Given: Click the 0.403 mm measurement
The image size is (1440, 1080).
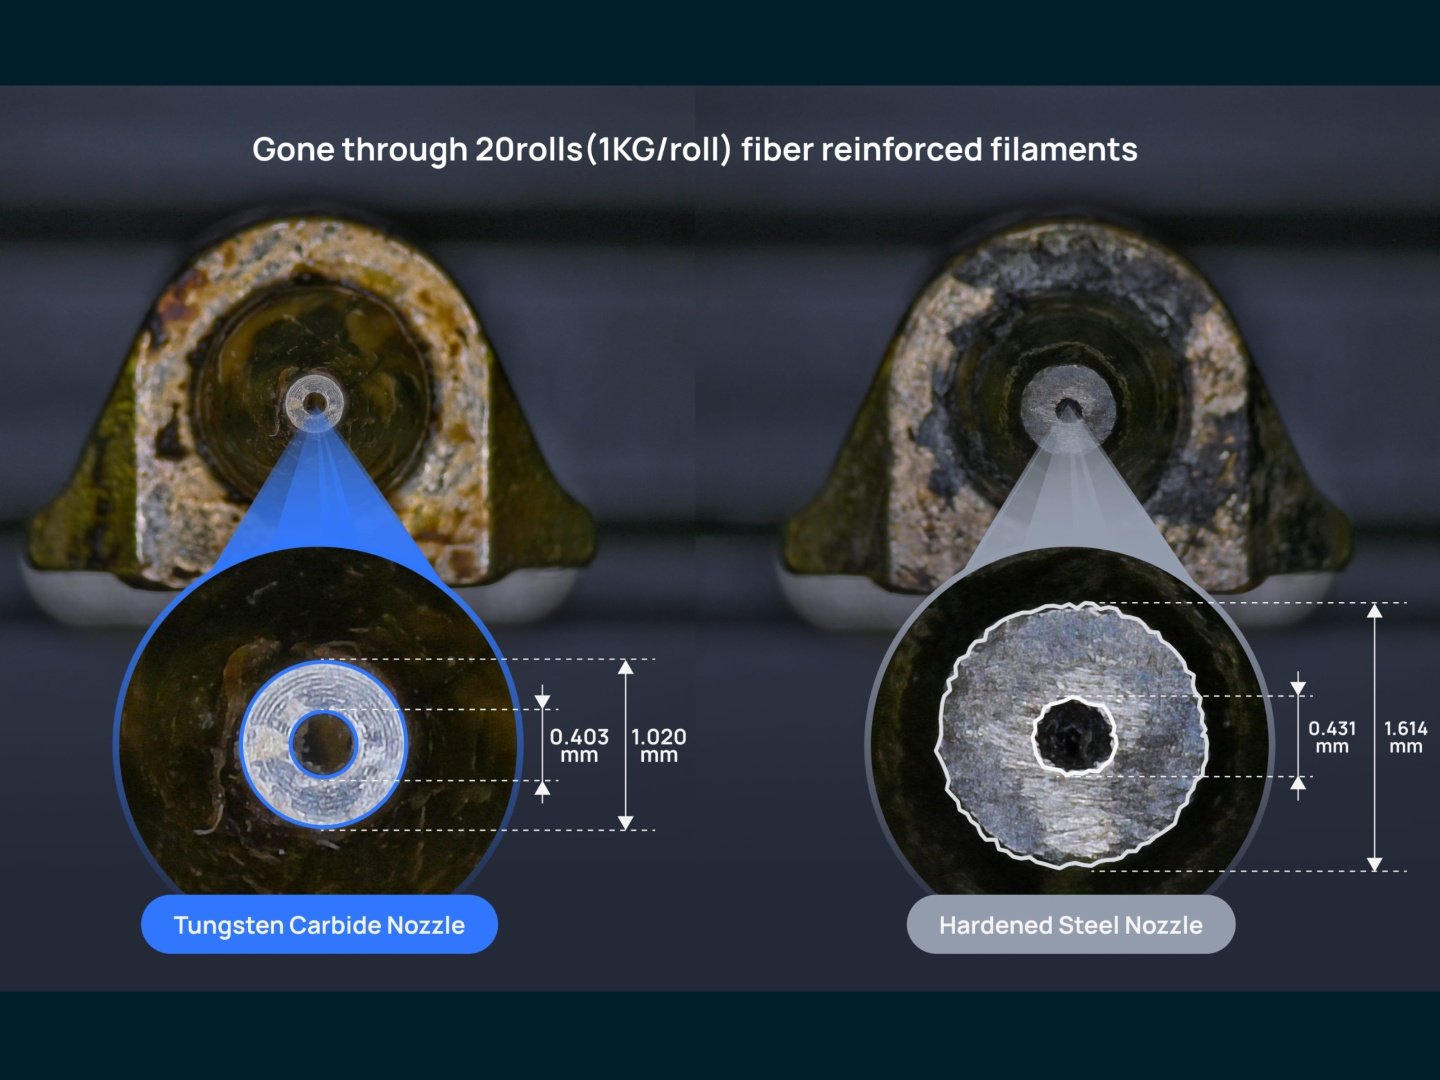Looking at the screenshot, I should 579,745.
